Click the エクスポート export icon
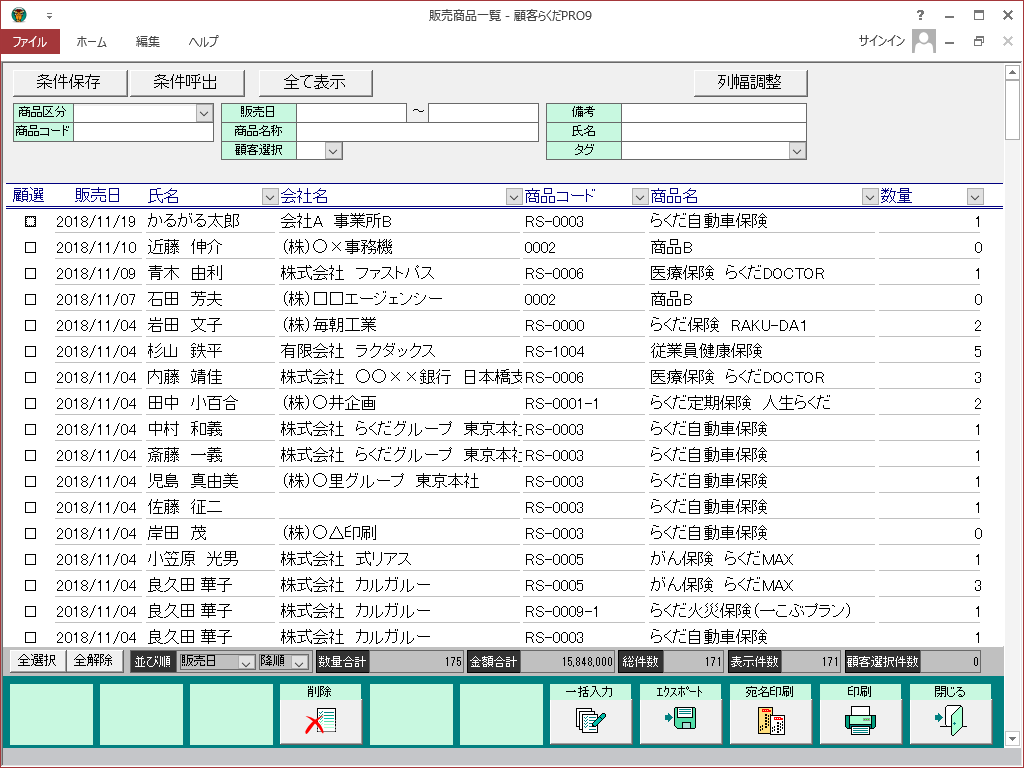The height and width of the screenshot is (768, 1024). [680, 714]
